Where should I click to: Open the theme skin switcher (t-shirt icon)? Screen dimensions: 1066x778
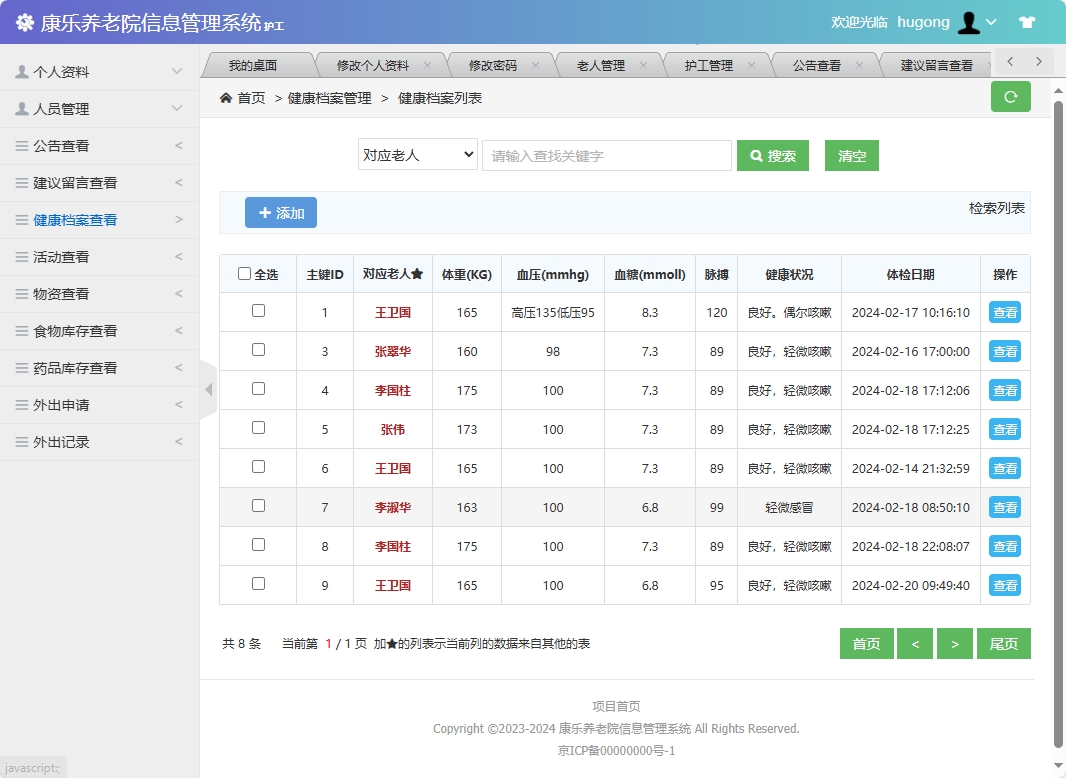[x=1027, y=22]
